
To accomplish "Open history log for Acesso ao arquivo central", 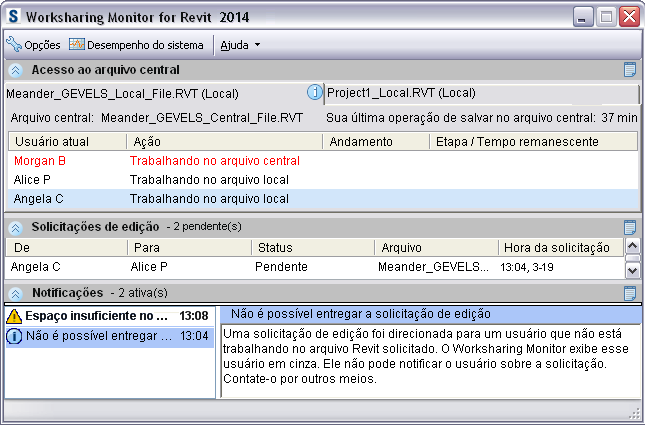I will pyautogui.click(x=630, y=70).
